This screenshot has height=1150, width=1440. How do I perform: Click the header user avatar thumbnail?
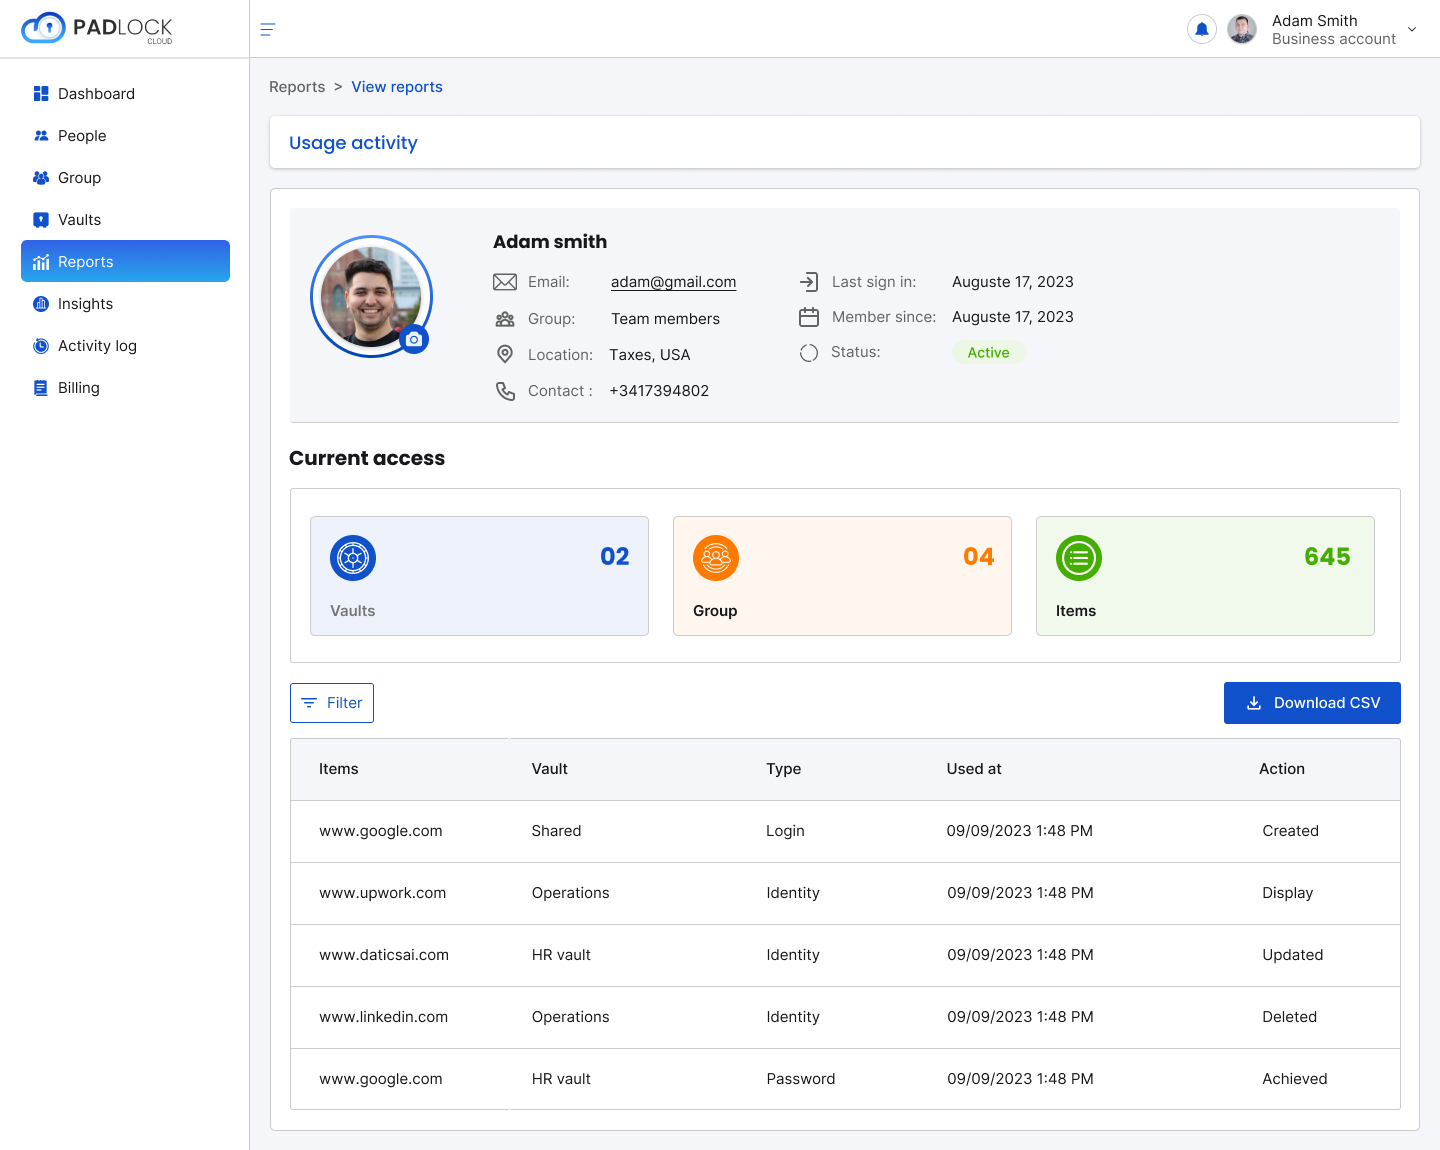click(x=1242, y=29)
